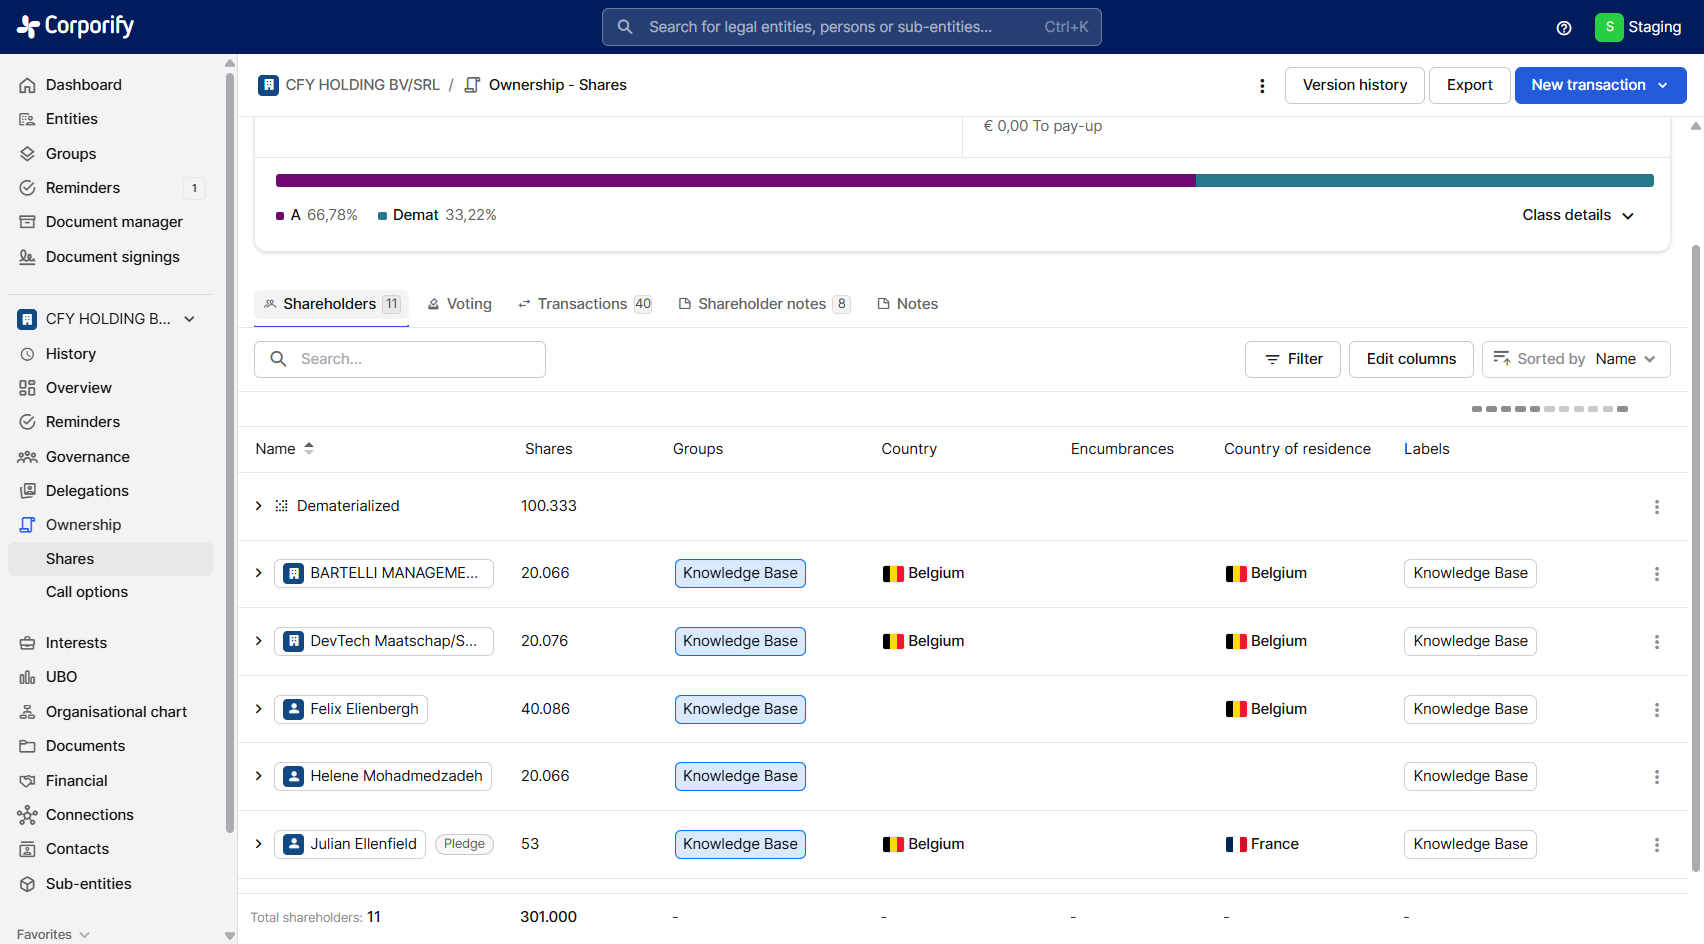Click the Export button
1704x944 pixels.
pos(1469,85)
